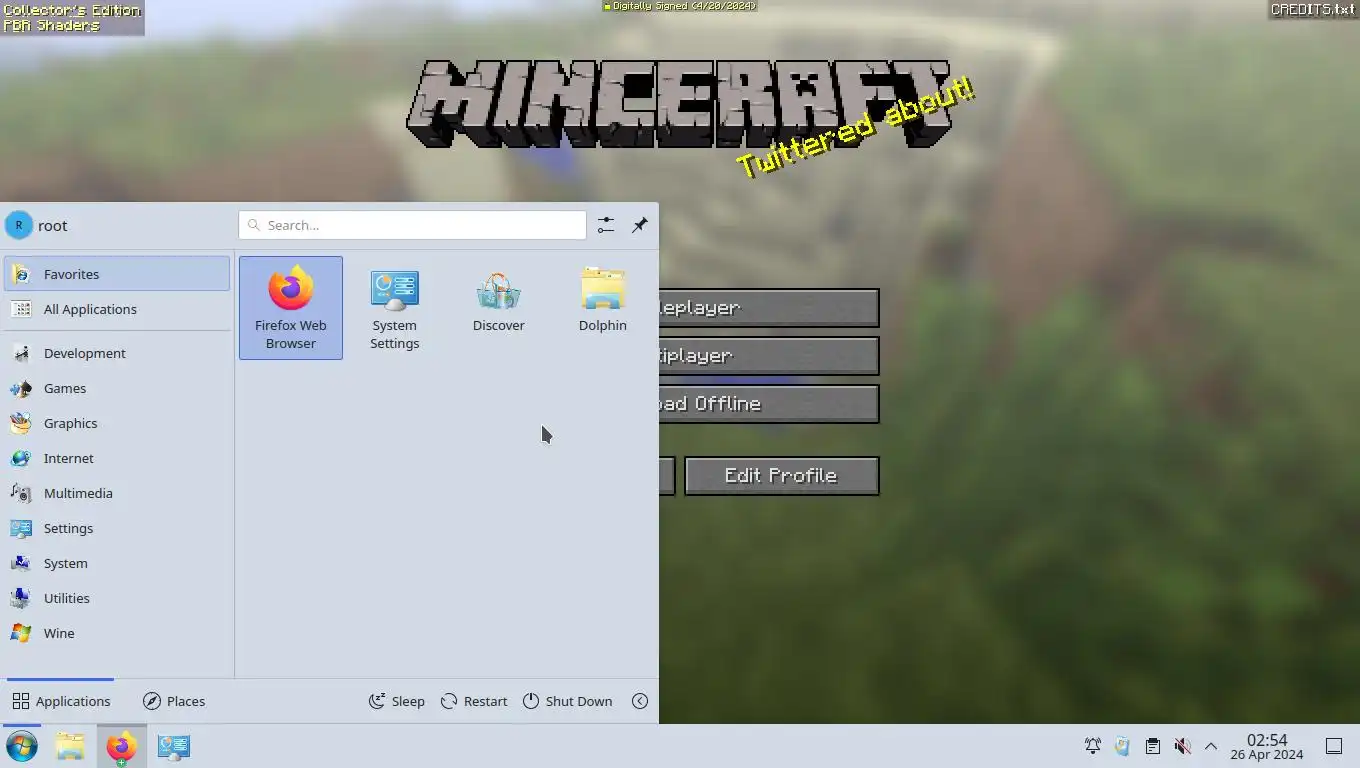Expand hidden system tray icons

pos(1211,746)
